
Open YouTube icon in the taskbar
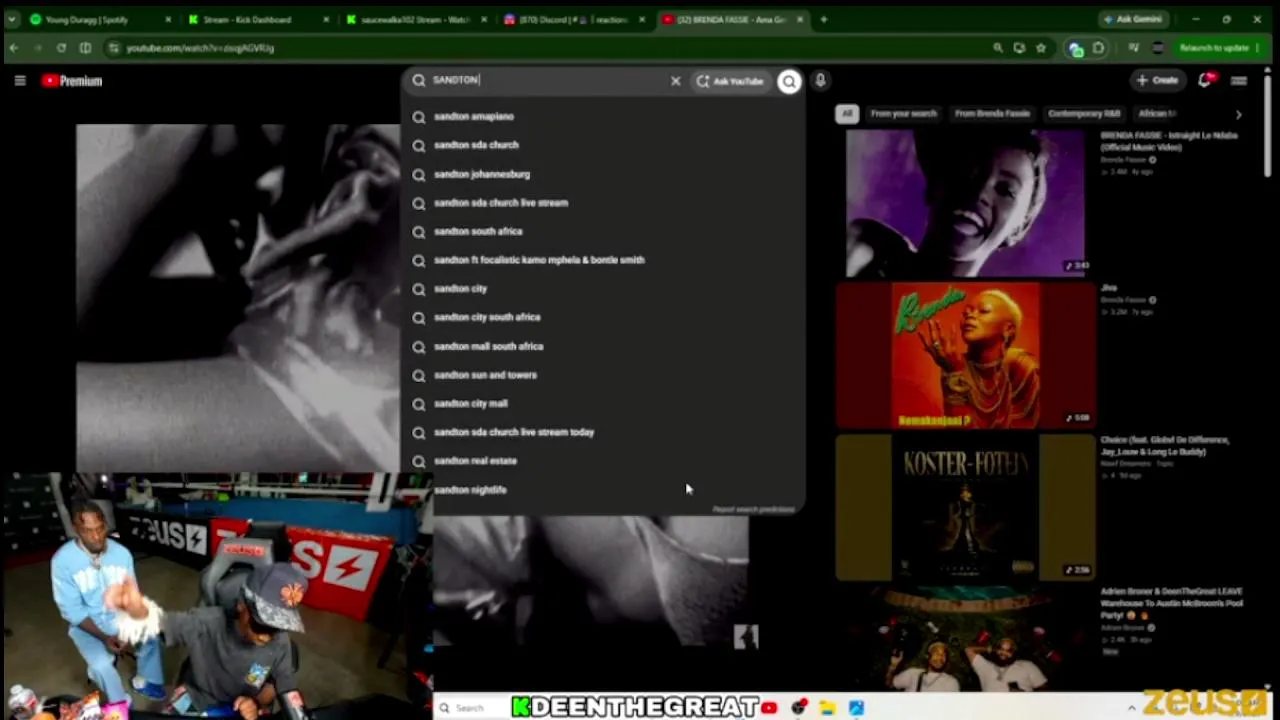tap(769, 708)
